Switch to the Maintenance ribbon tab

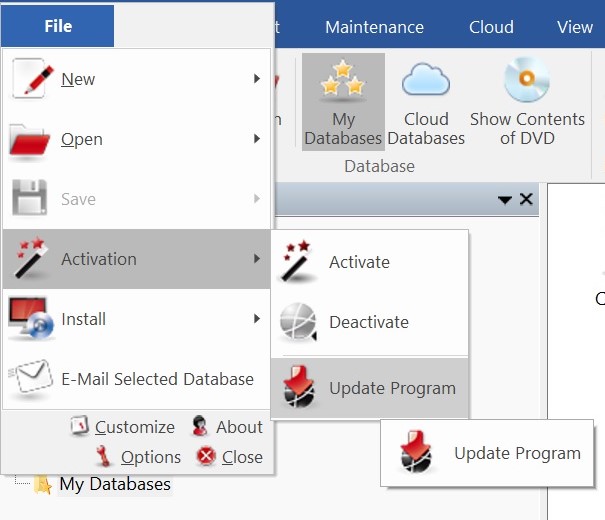(x=374, y=27)
